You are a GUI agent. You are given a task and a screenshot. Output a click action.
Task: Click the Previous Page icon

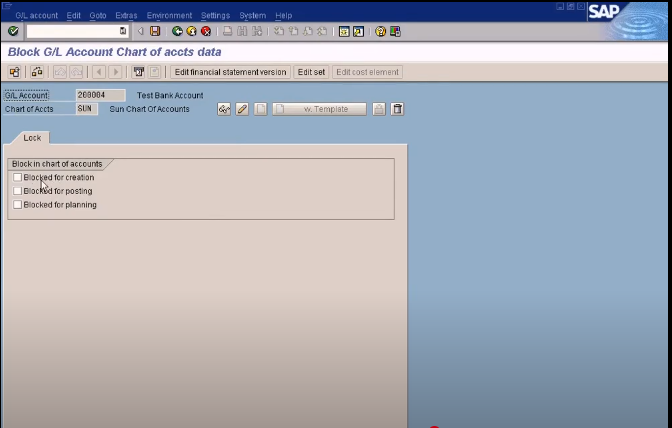click(294, 31)
